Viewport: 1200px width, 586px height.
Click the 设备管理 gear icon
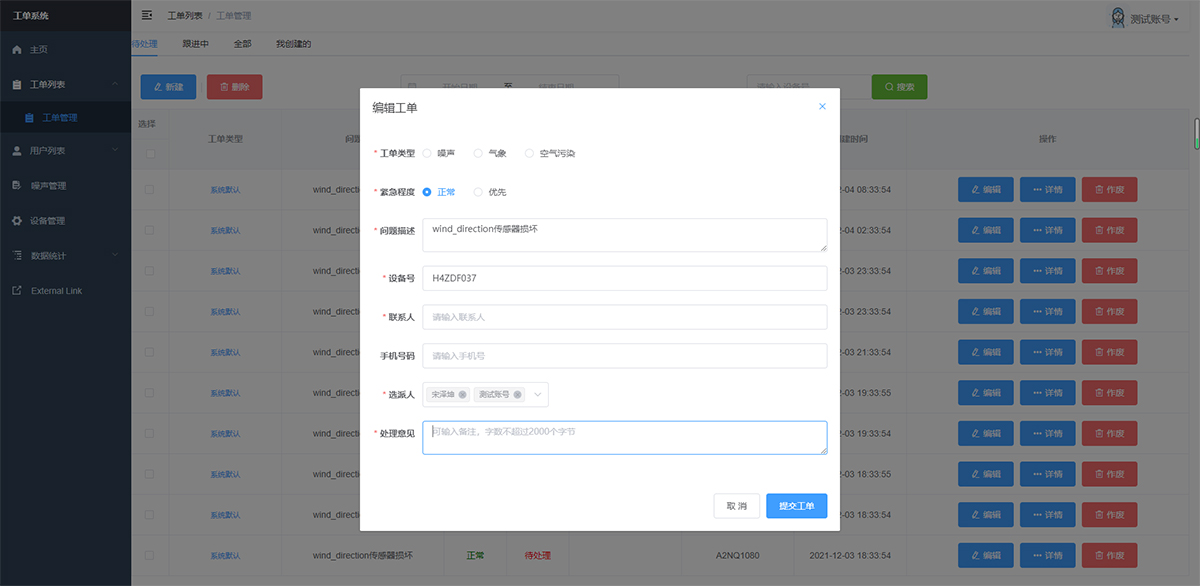[17, 221]
